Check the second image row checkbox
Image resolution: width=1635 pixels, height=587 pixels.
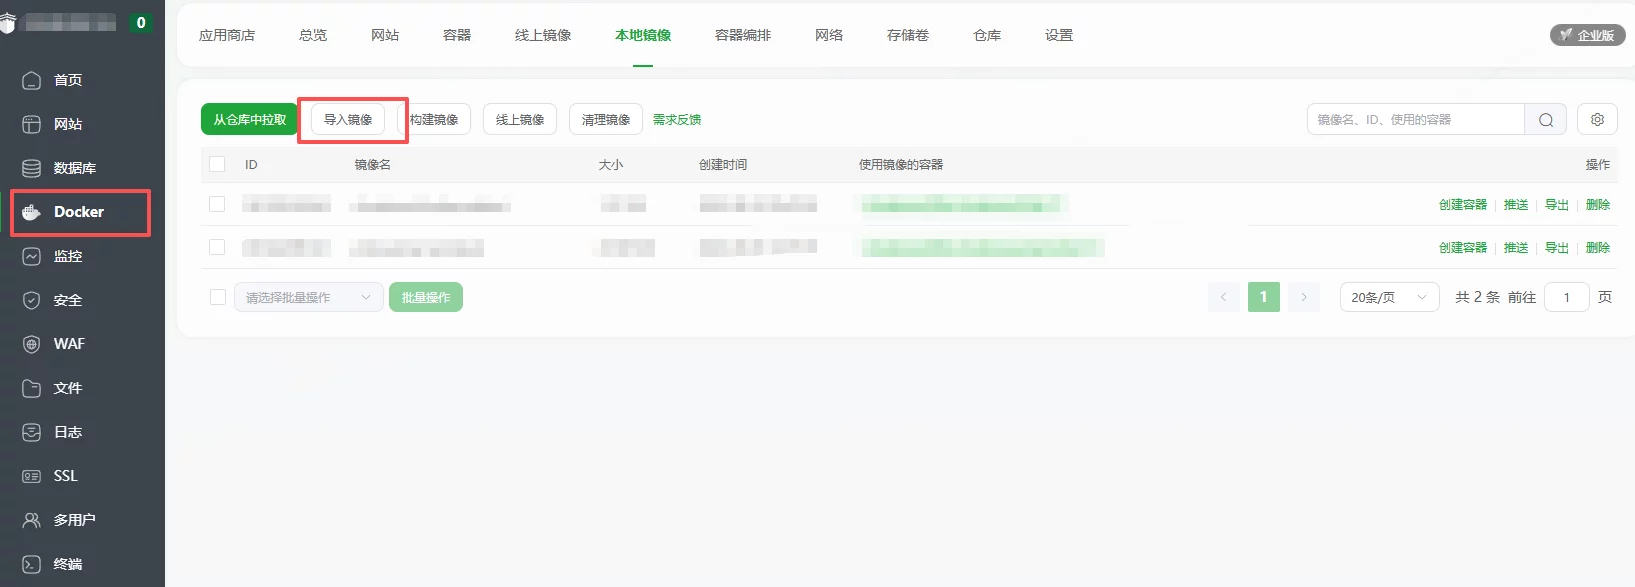[217, 247]
